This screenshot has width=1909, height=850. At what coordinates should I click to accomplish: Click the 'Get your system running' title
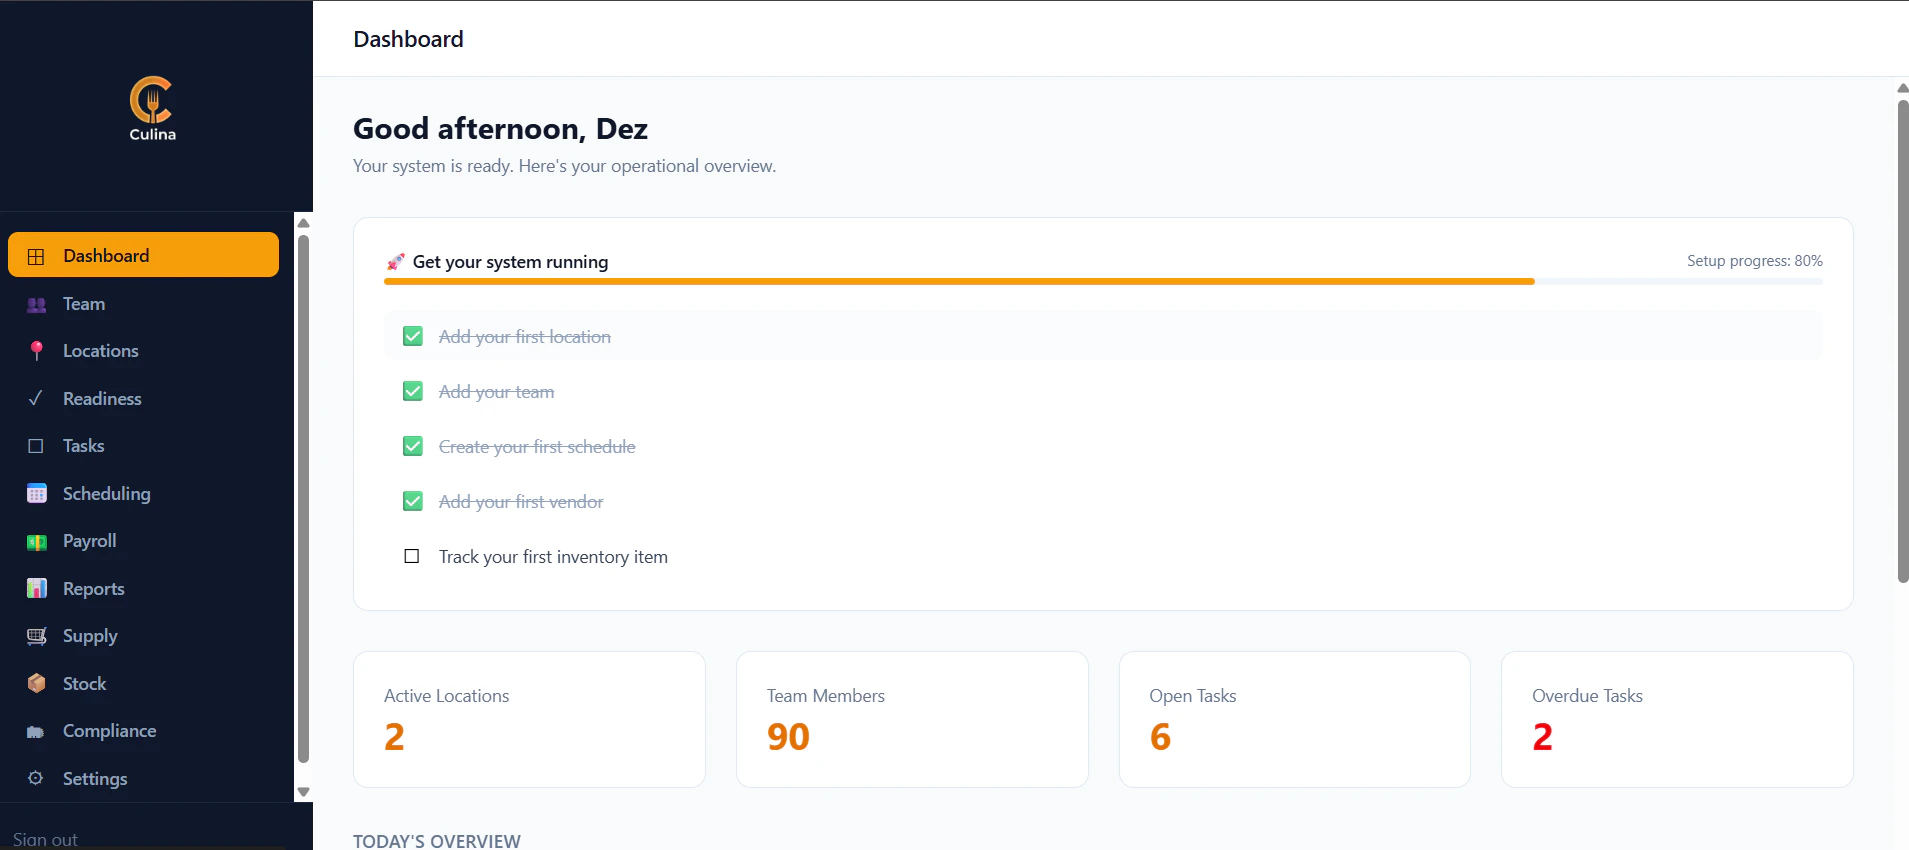click(510, 262)
